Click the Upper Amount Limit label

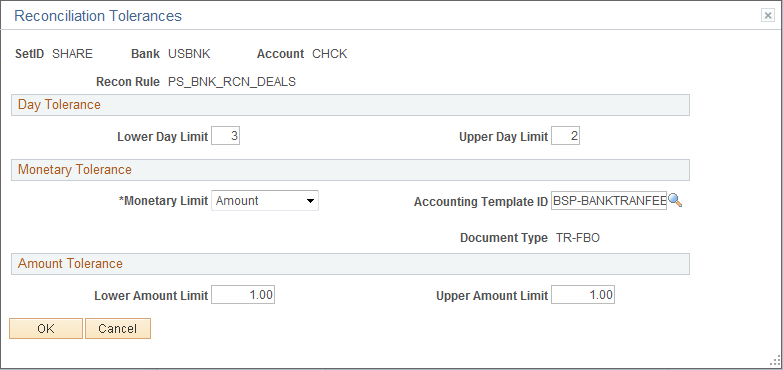492,296
